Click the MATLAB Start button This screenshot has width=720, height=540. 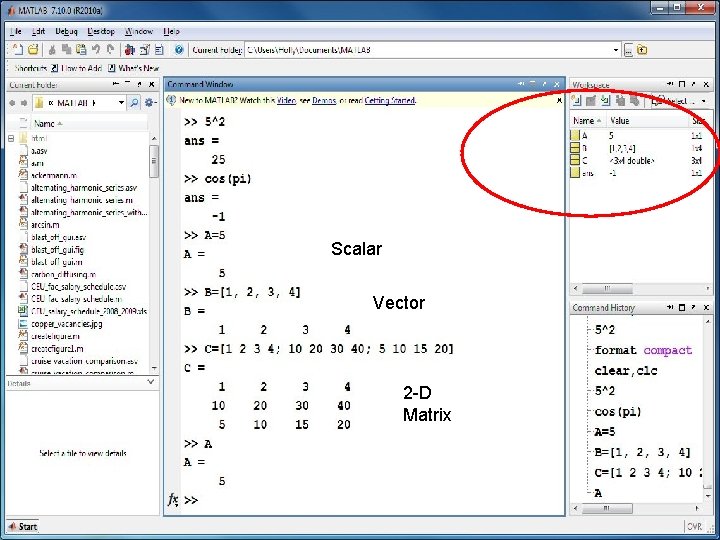tap(22, 526)
